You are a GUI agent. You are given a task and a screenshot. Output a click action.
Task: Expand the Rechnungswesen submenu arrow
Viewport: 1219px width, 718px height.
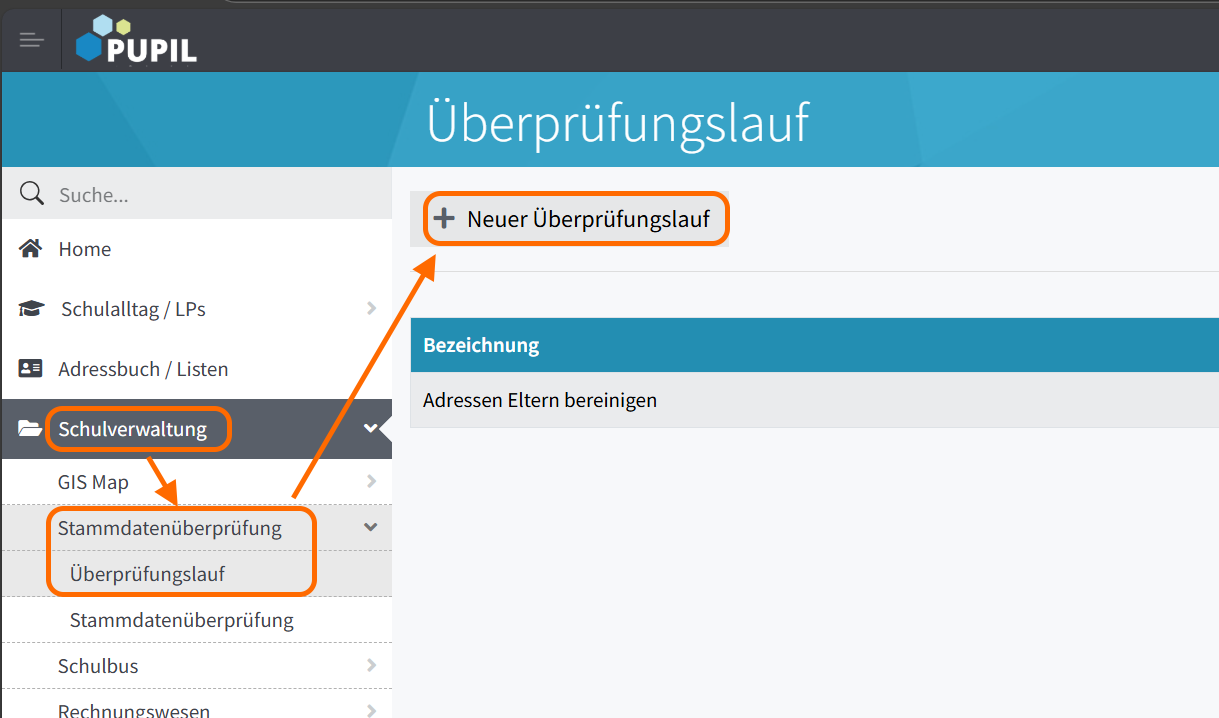(371, 711)
